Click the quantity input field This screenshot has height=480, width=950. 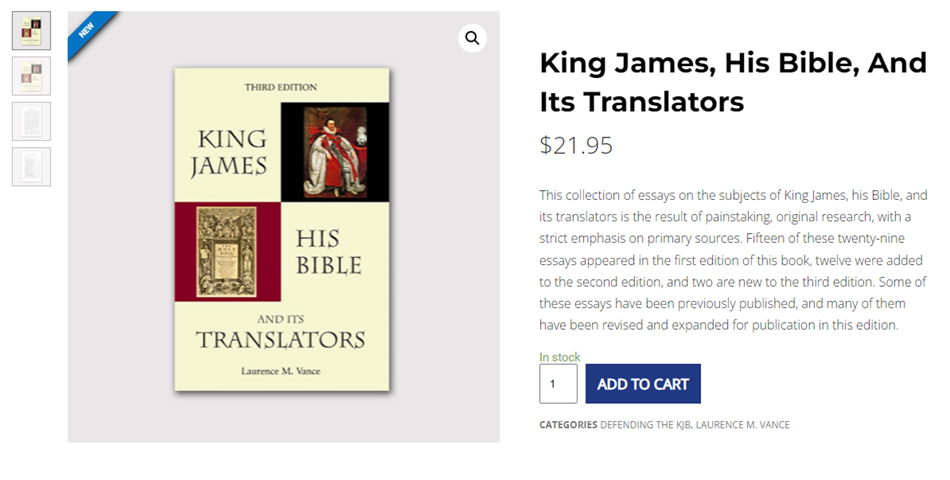558,384
